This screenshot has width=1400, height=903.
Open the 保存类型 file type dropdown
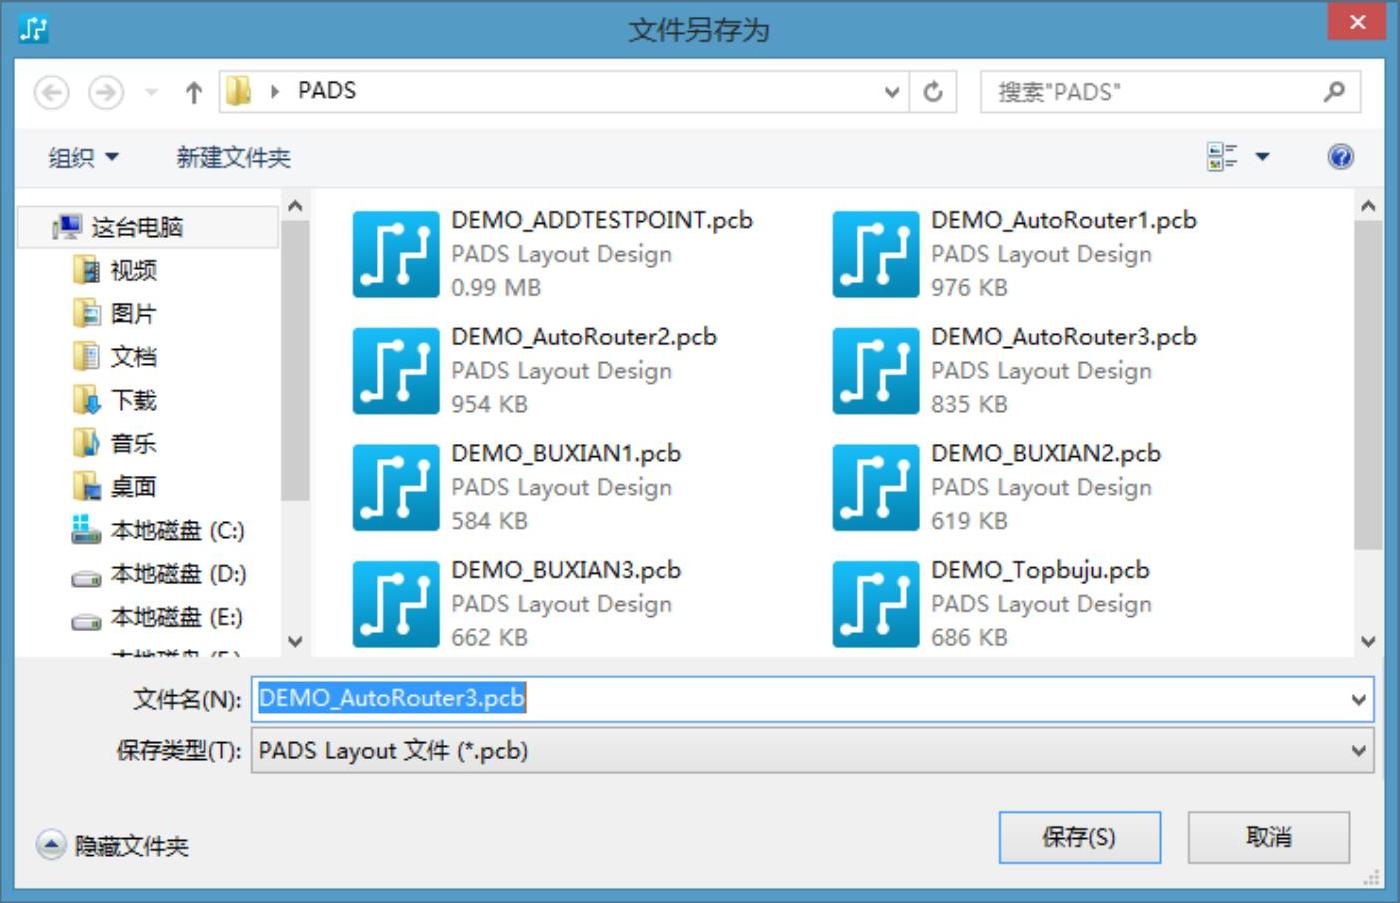tap(1358, 750)
